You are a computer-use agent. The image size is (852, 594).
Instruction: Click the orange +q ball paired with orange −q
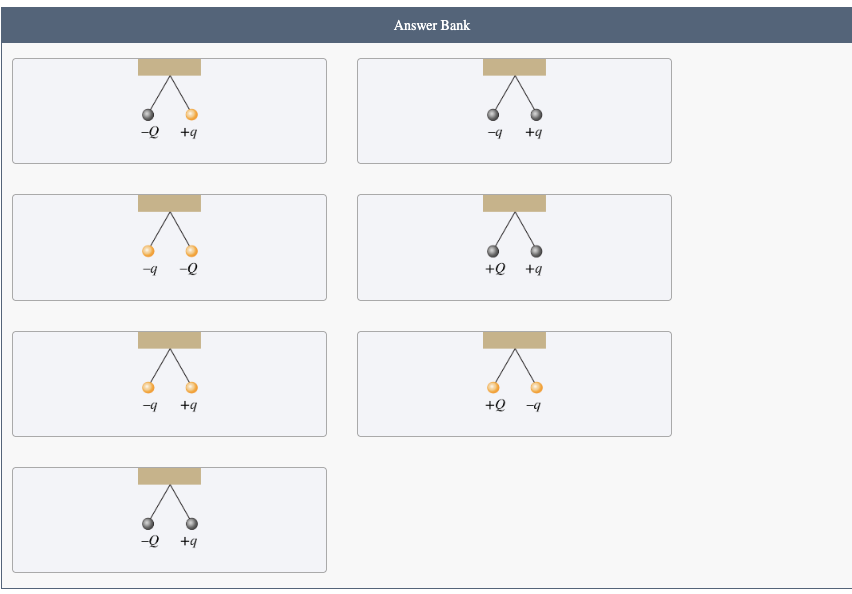[191, 387]
